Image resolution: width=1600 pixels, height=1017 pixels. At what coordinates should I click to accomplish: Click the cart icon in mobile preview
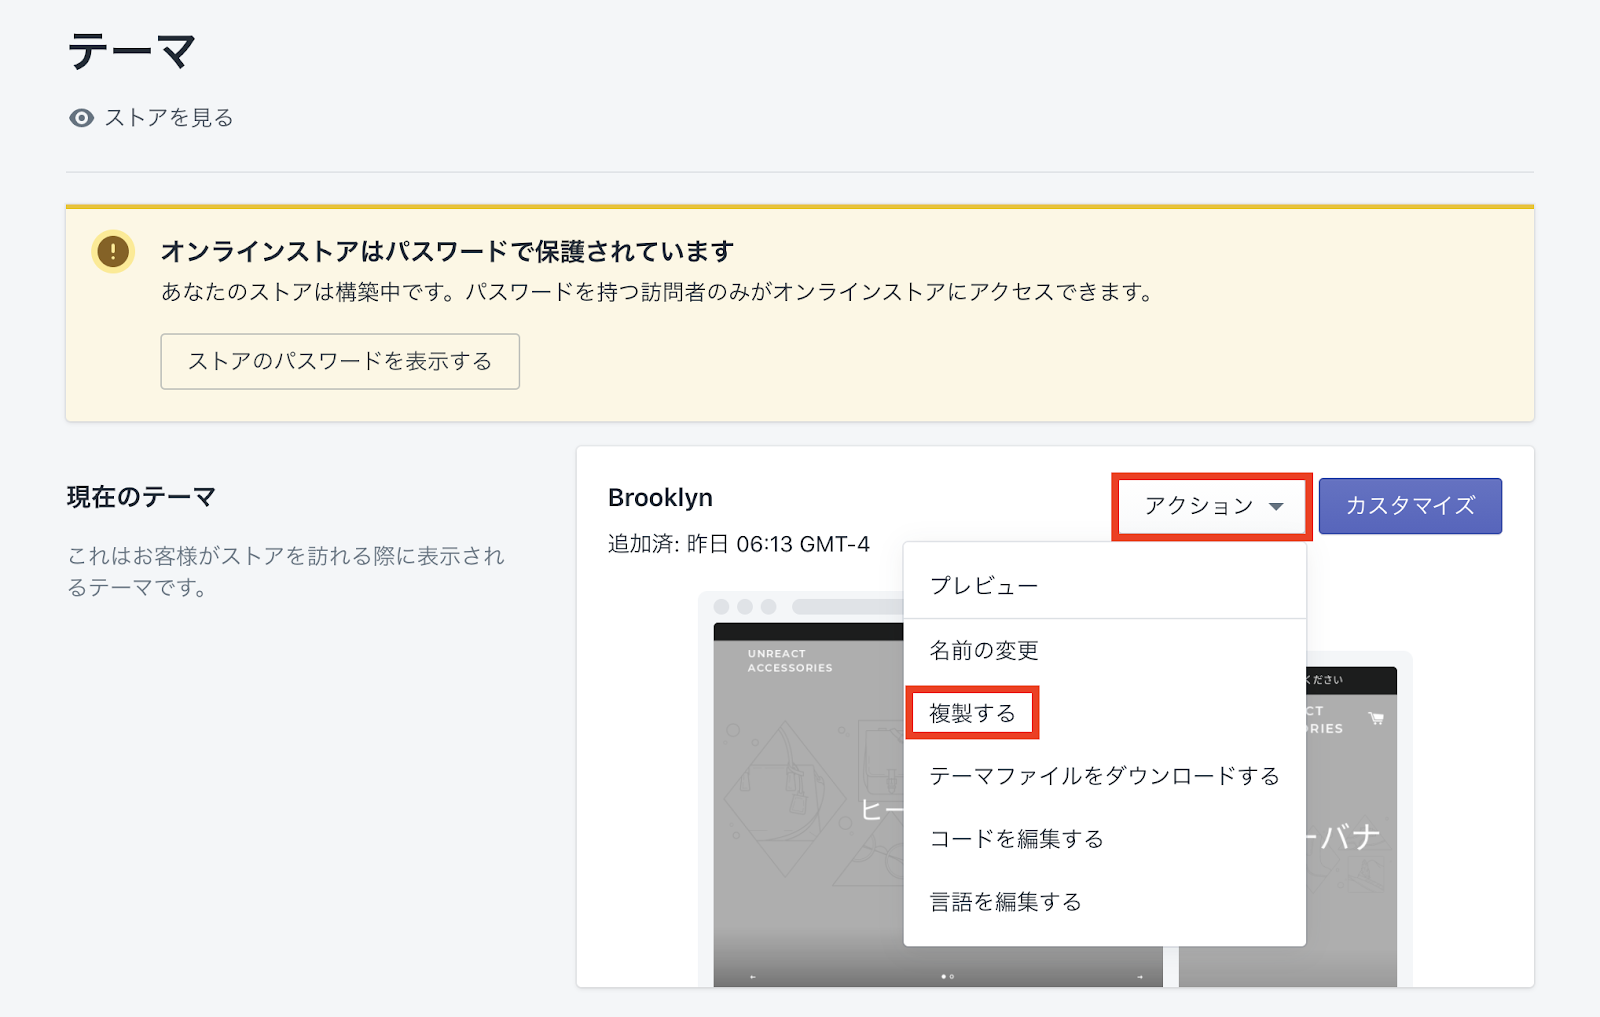click(x=1376, y=719)
